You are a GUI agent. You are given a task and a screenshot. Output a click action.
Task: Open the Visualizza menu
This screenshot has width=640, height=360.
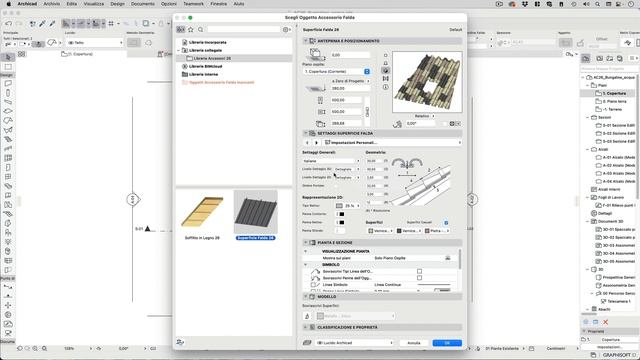[x=93, y=4]
